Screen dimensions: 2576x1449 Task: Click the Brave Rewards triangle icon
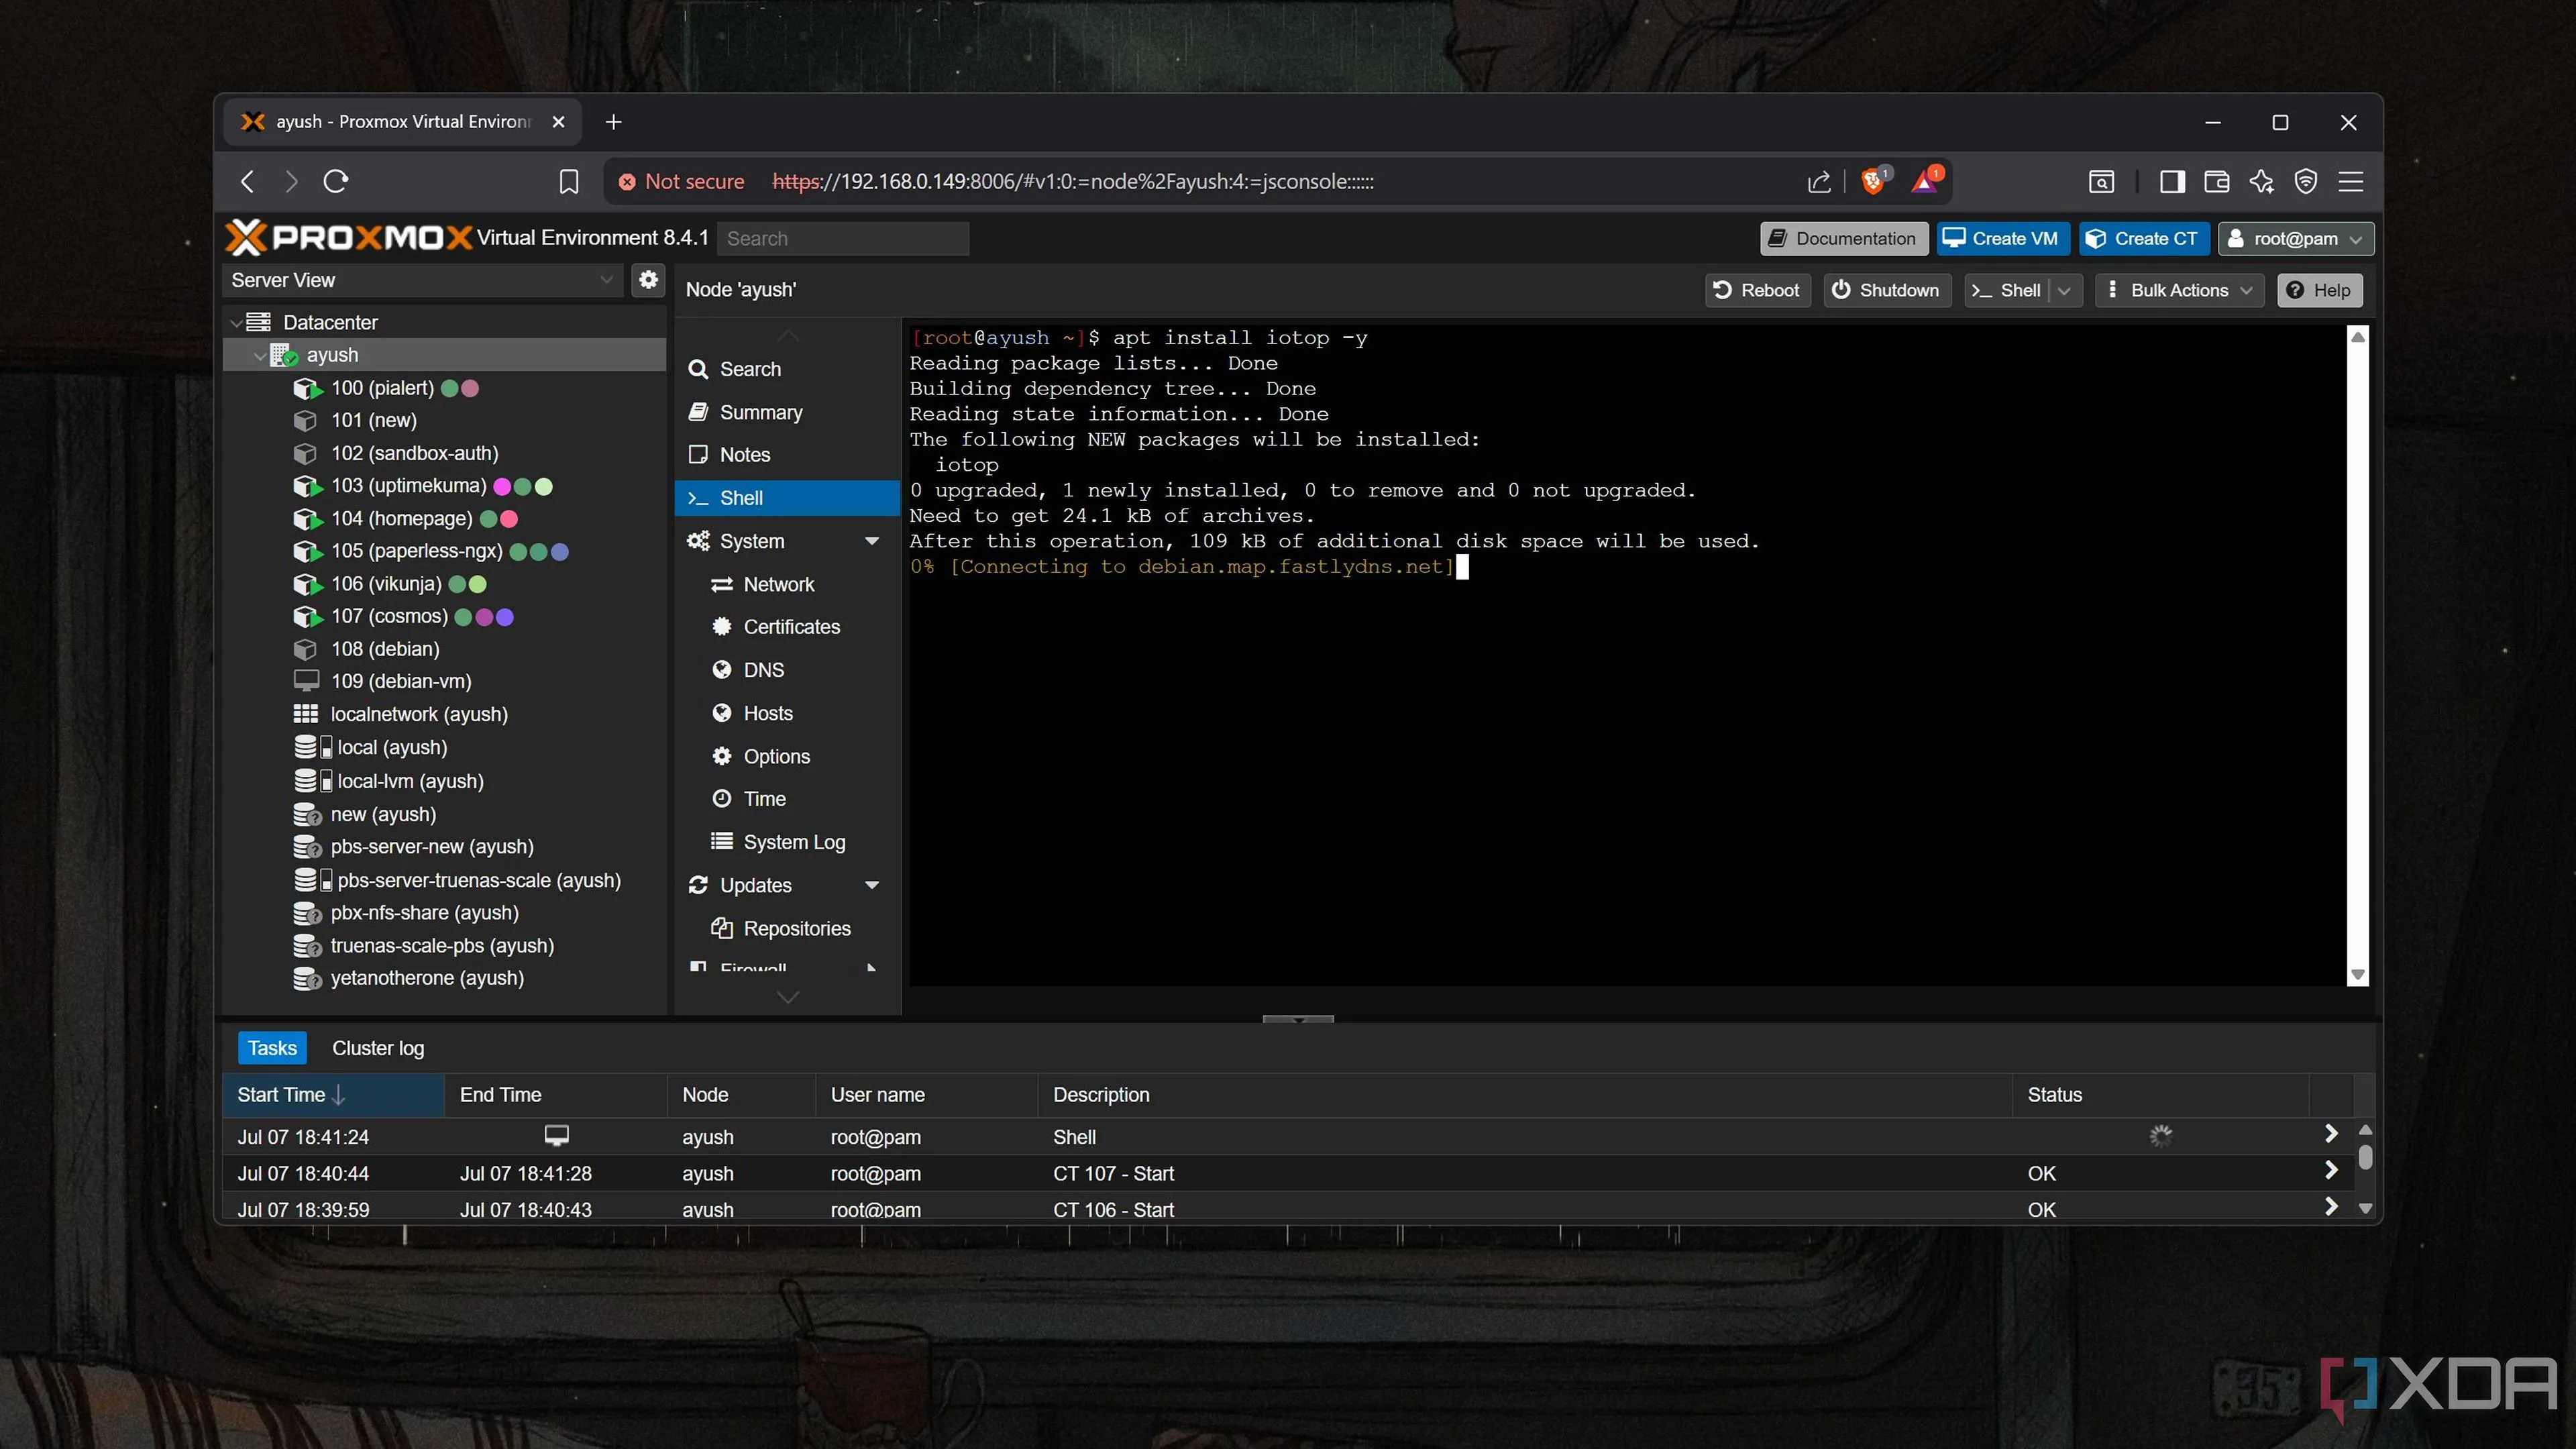(x=1925, y=181)
